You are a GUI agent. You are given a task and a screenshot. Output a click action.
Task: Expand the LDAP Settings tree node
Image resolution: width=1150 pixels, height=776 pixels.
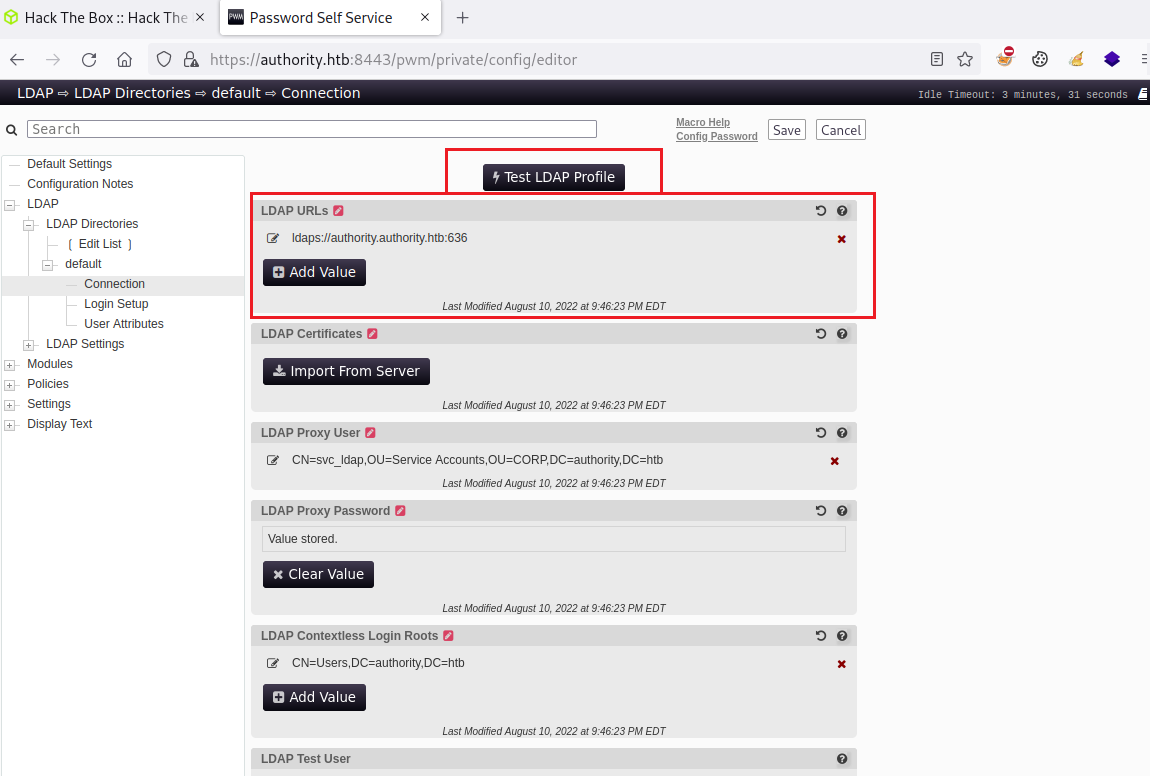pos(29,345)
